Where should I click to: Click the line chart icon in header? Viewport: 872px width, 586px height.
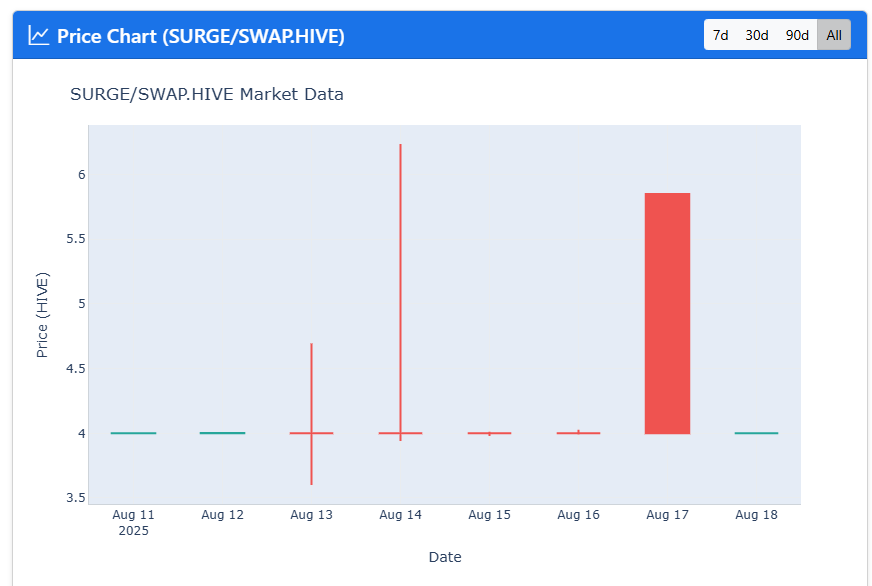38,36
